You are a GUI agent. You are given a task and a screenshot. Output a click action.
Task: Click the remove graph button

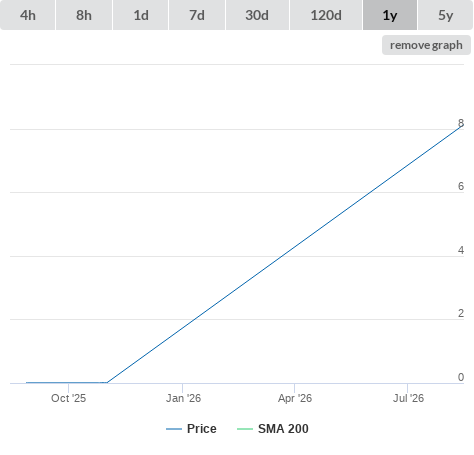[x=426, y=45]
